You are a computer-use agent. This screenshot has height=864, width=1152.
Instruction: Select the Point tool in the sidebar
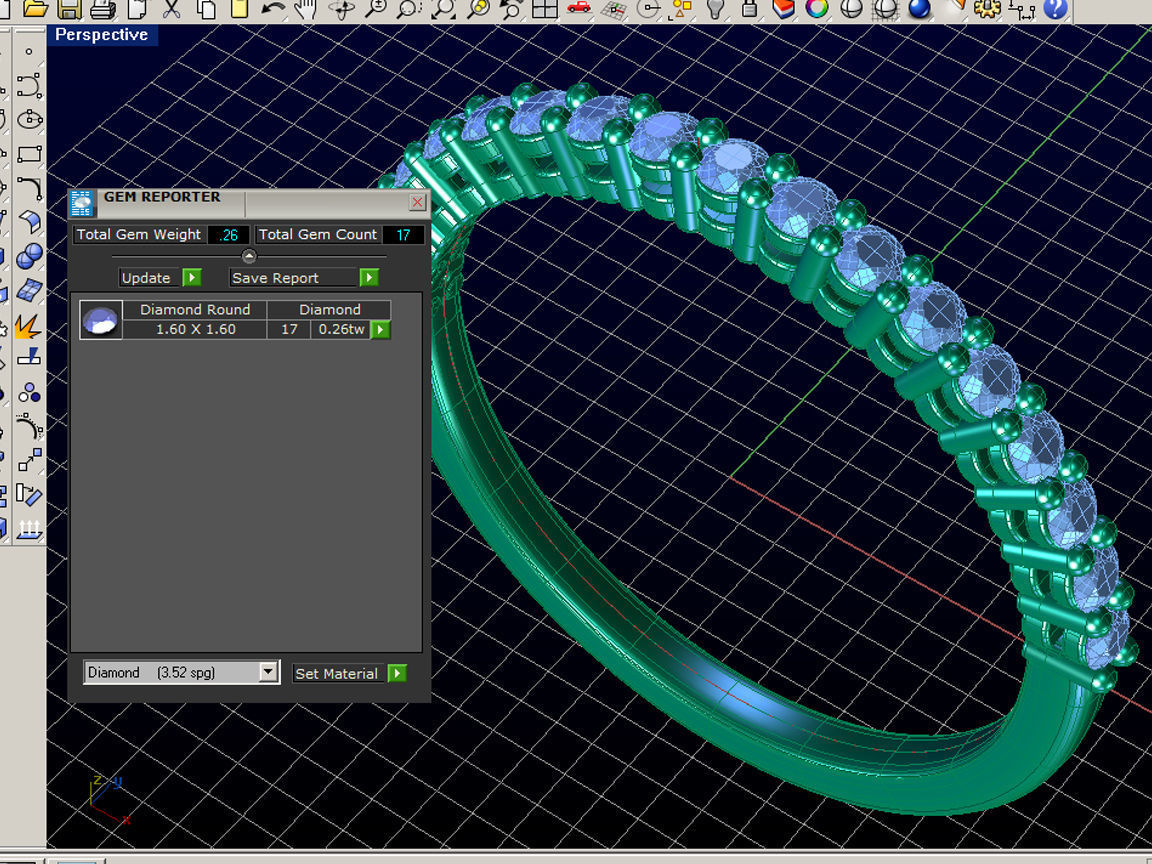tap(29, 51)
